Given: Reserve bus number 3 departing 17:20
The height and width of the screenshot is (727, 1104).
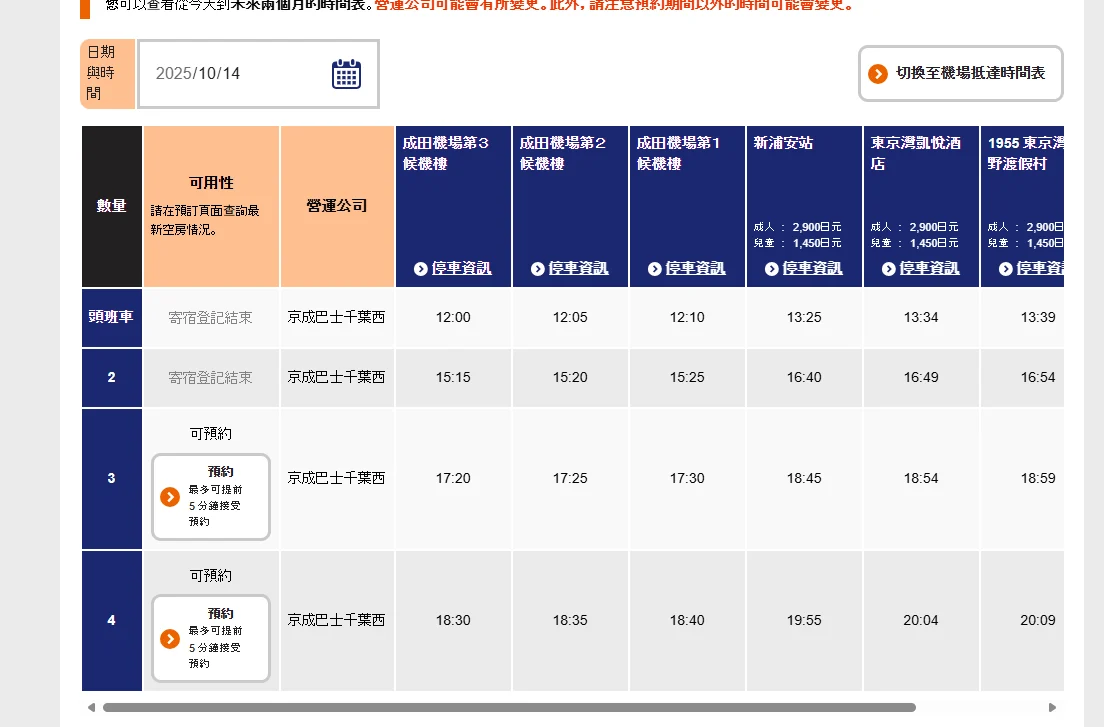Looking at the screenshot, I should [211, 497].
